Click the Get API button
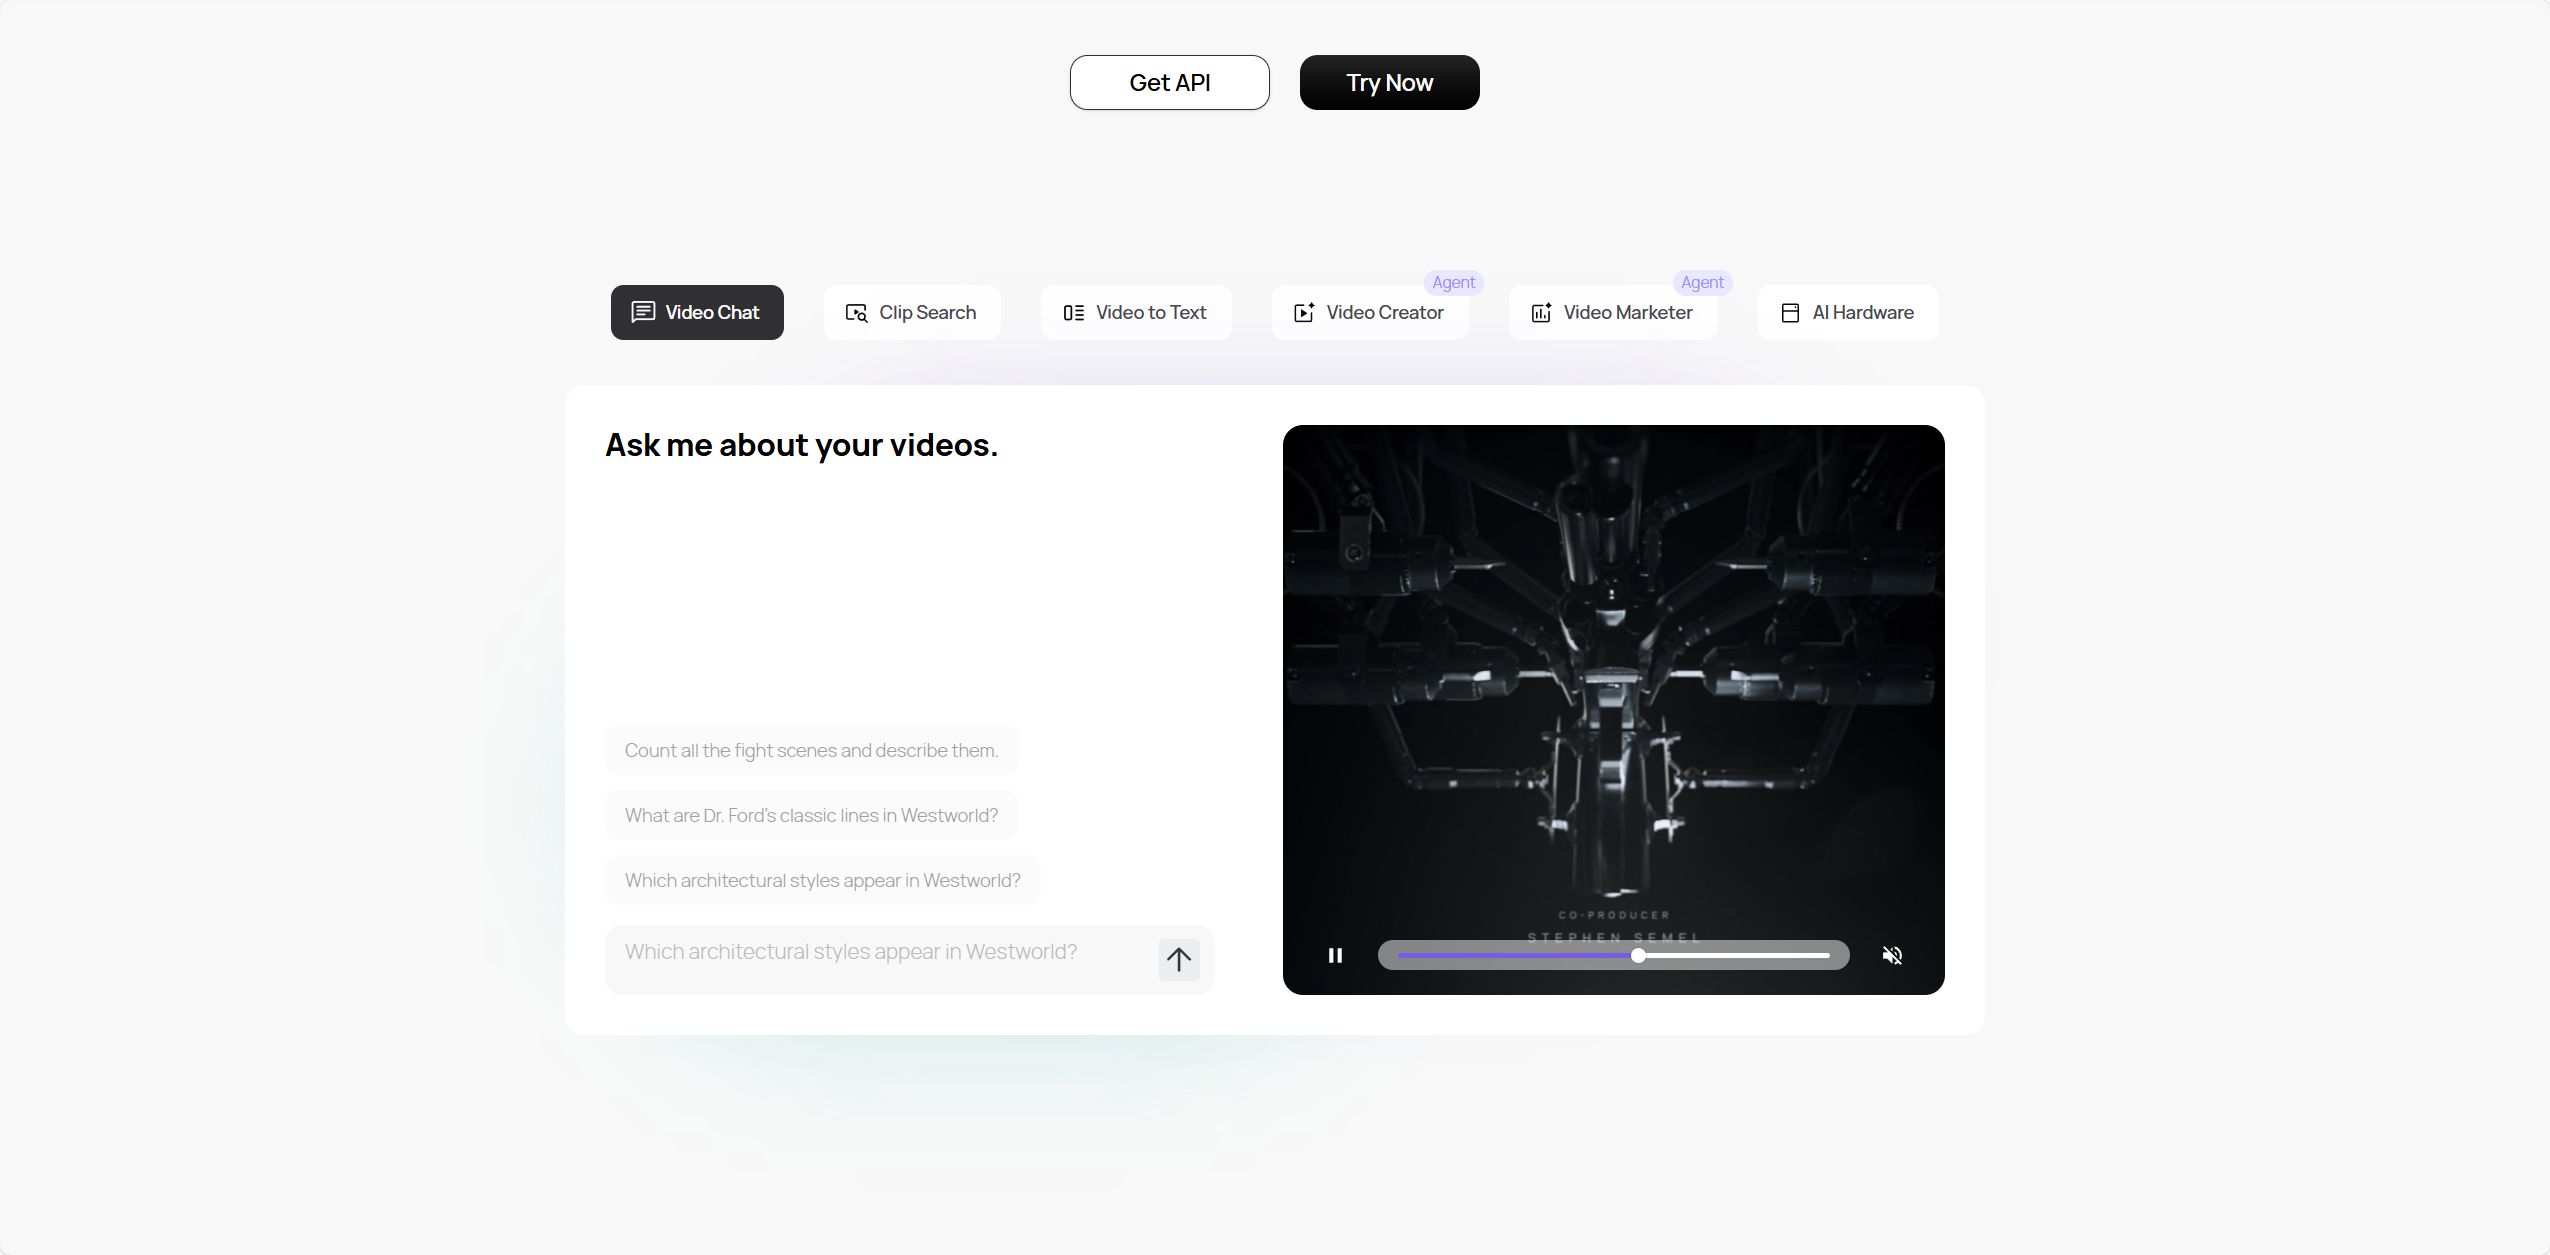Image resolution: width=2550 pixels, height=1255 pixels. tap(1170, 82)
